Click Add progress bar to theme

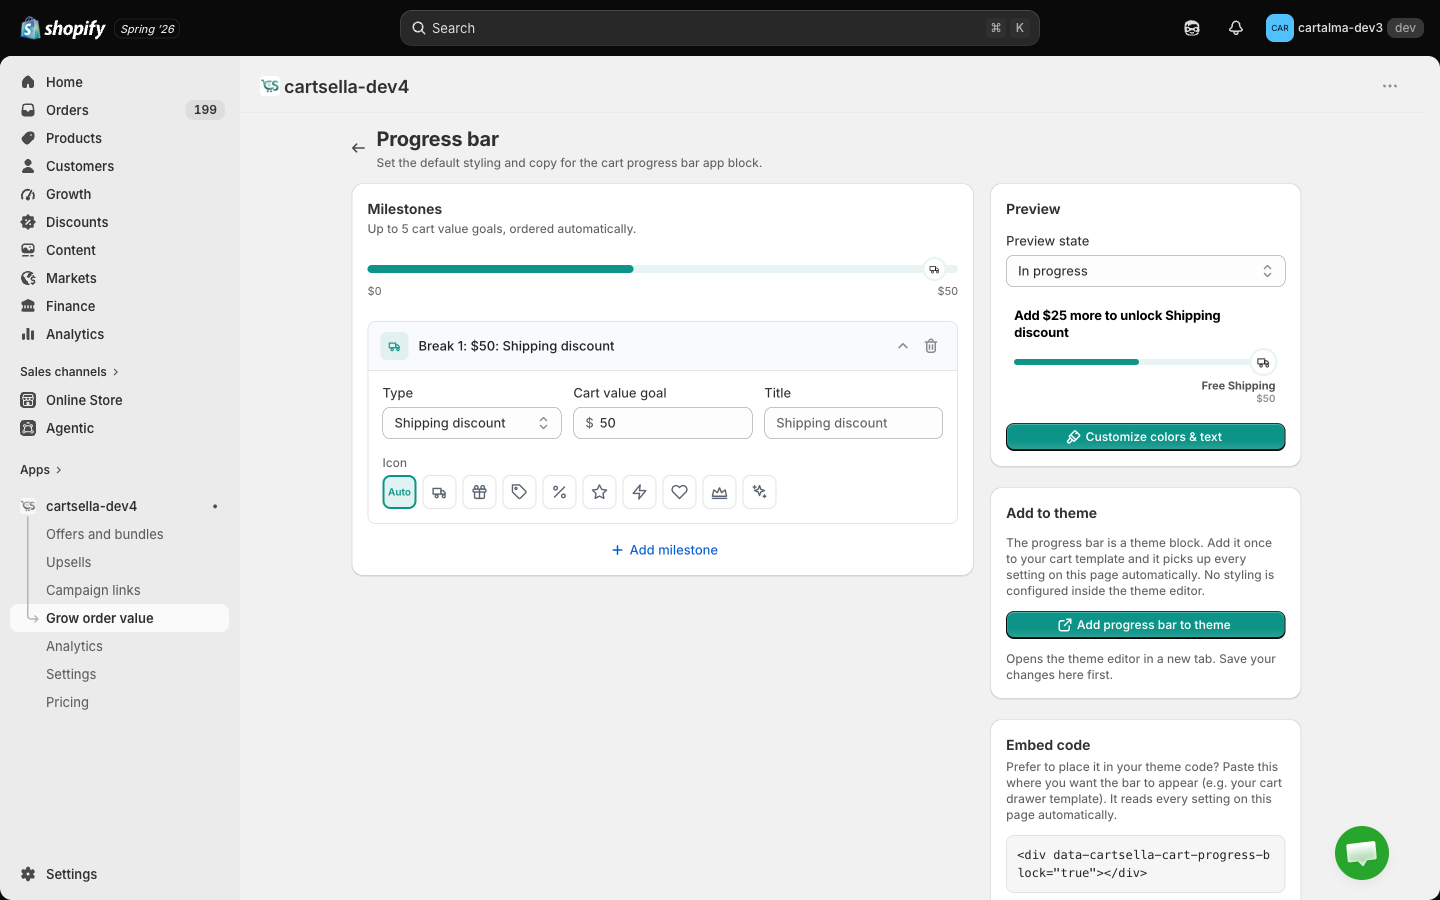tap(1146, 625)
